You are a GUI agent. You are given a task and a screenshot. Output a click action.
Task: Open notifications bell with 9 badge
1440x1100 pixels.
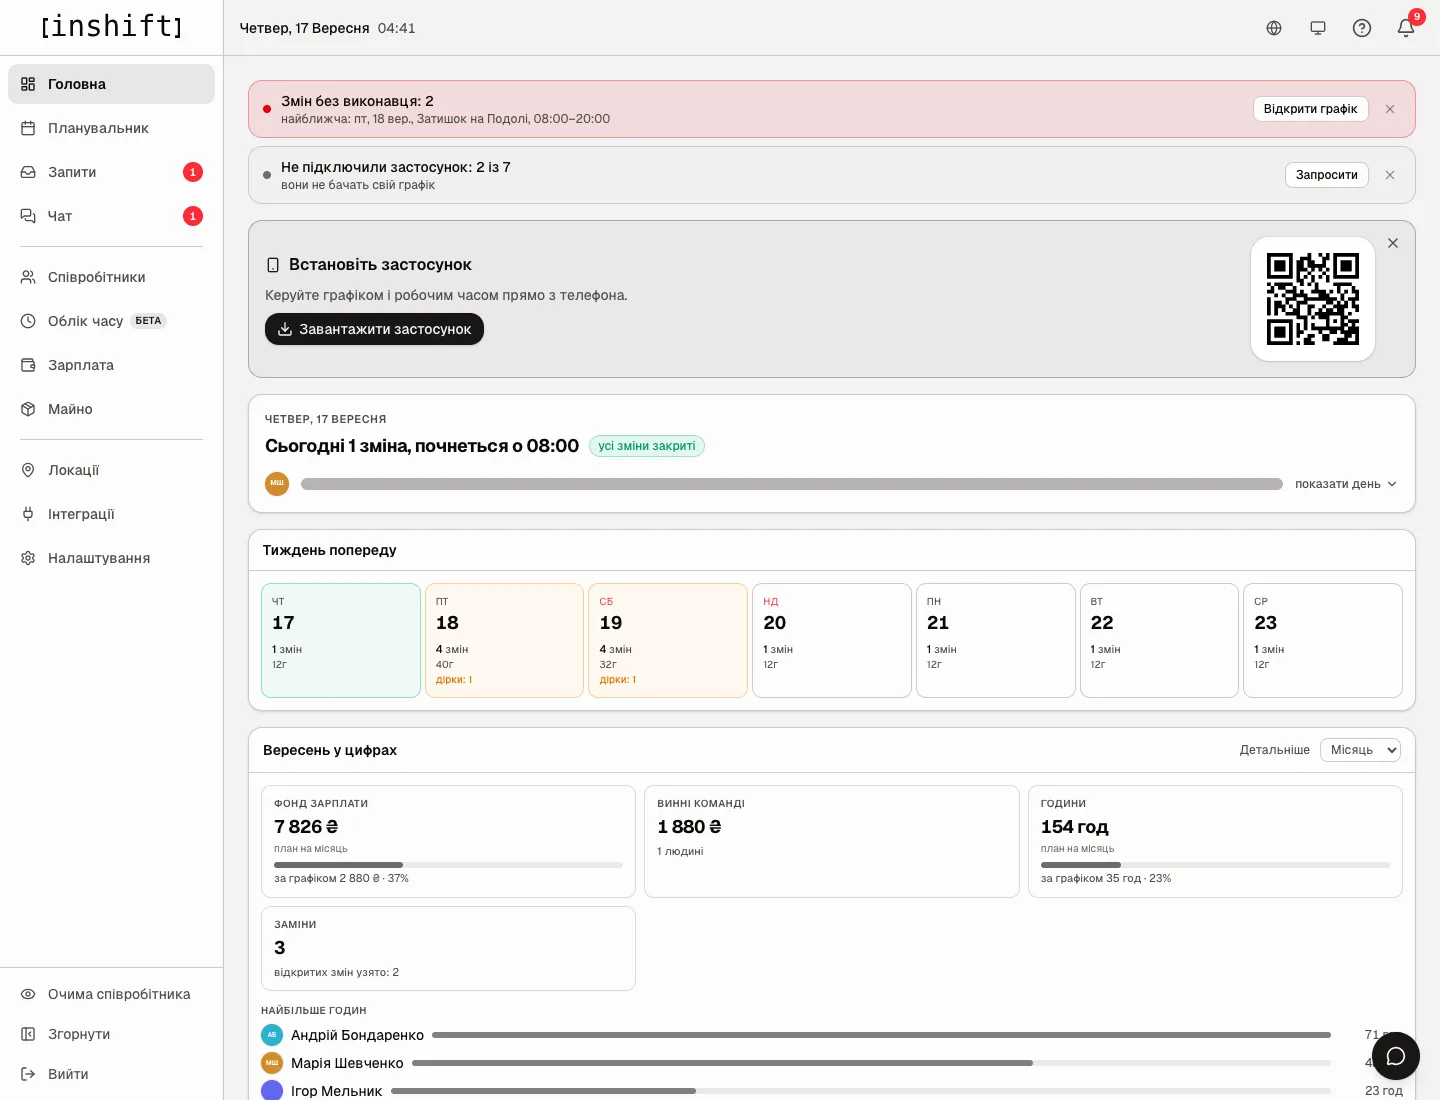[1406, 28]
